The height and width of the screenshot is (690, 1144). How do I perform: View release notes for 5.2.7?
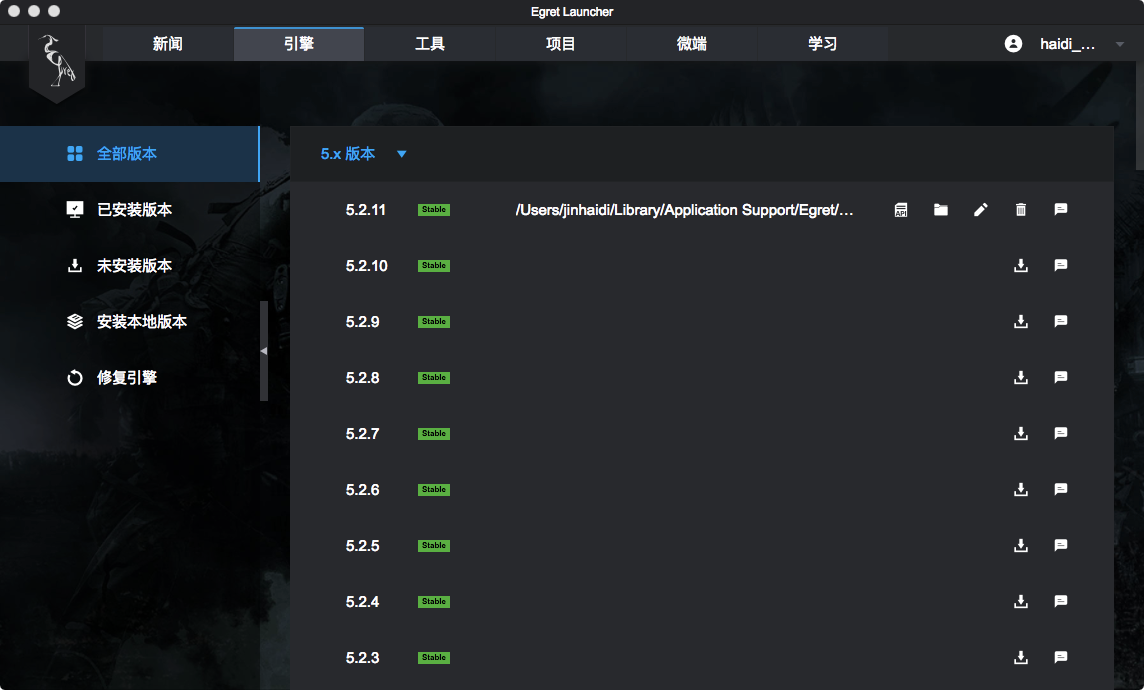tap(1061, 434)
